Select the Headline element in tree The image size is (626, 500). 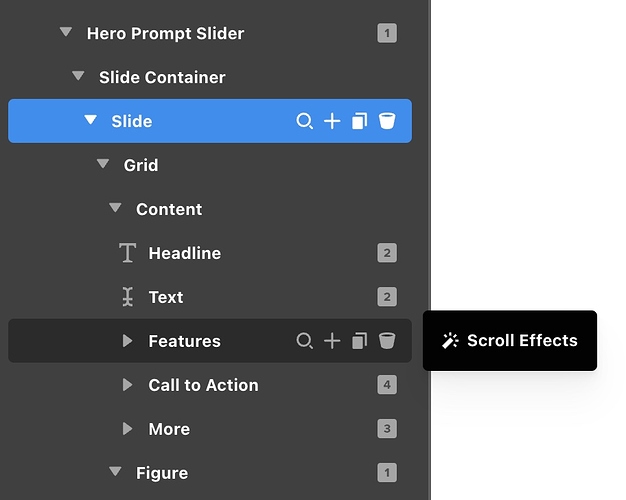(x=184, y=253)
